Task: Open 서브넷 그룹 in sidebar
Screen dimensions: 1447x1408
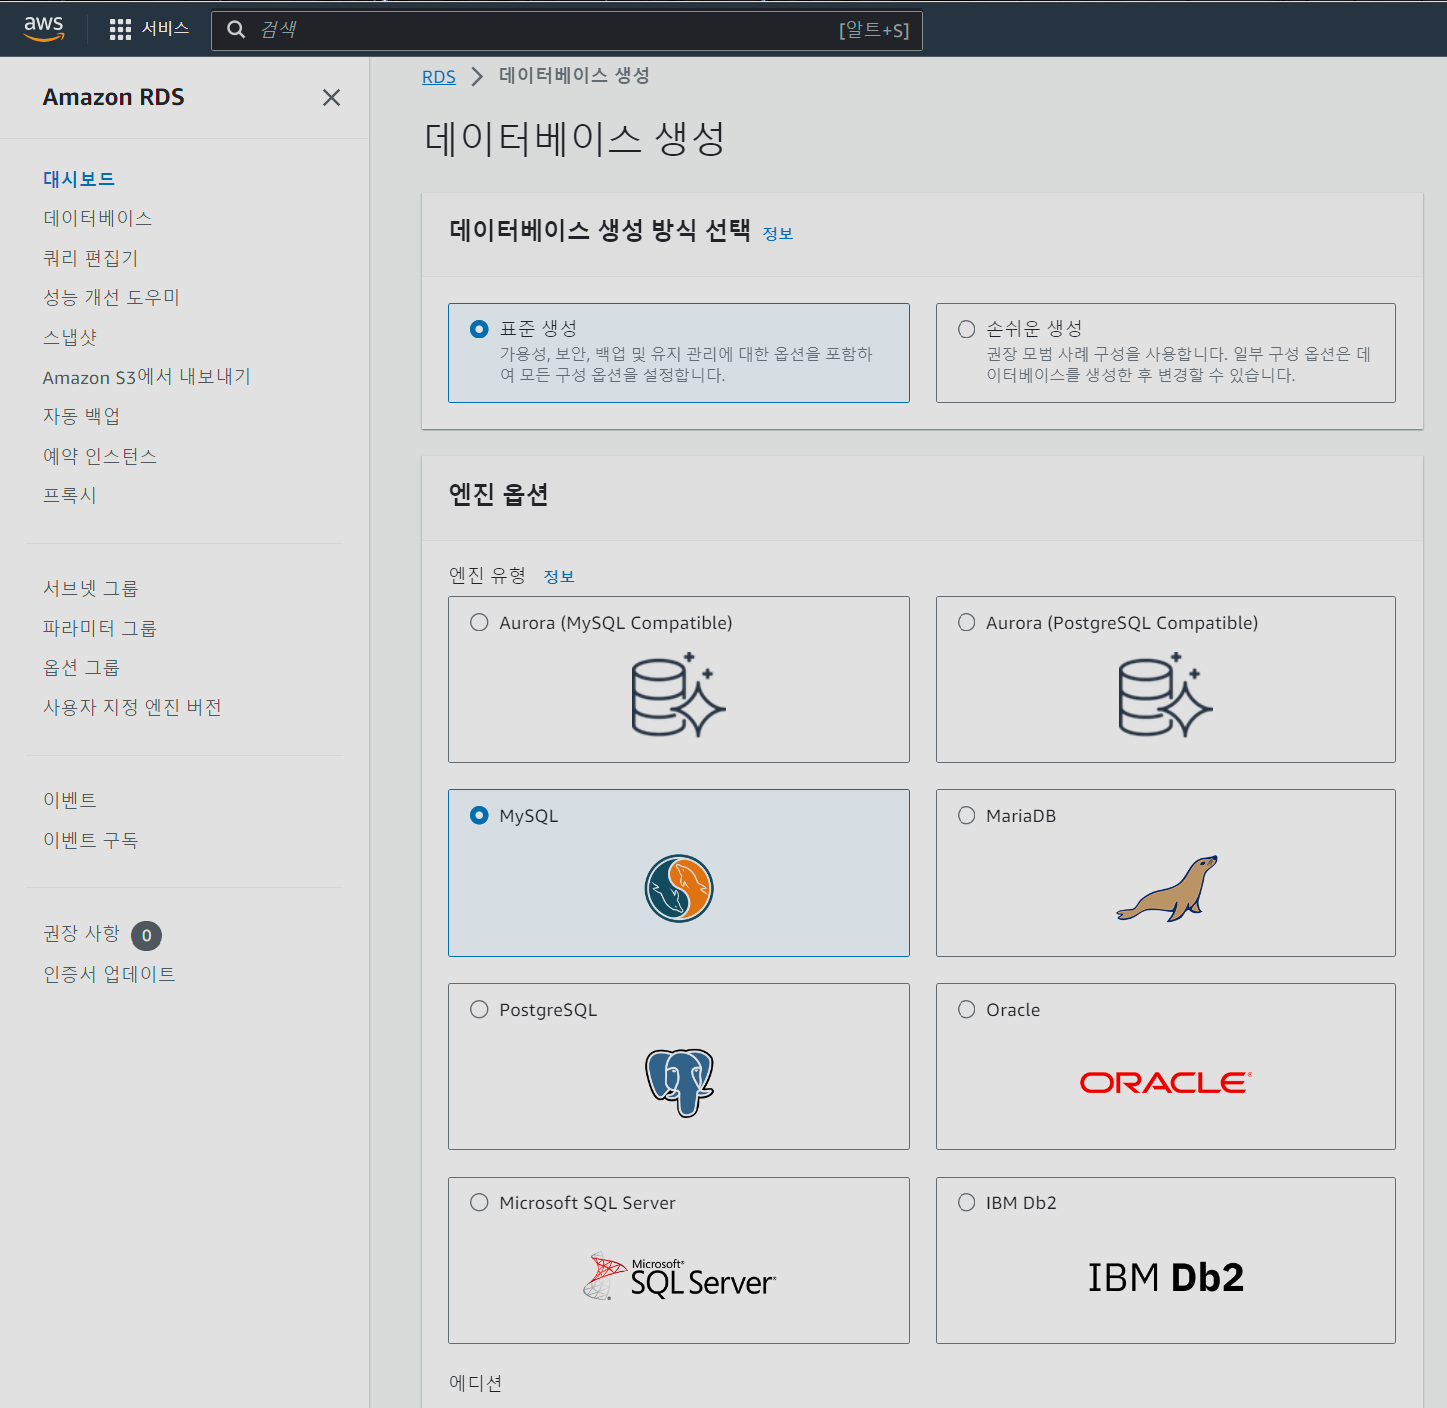Action: coord(91,589)
